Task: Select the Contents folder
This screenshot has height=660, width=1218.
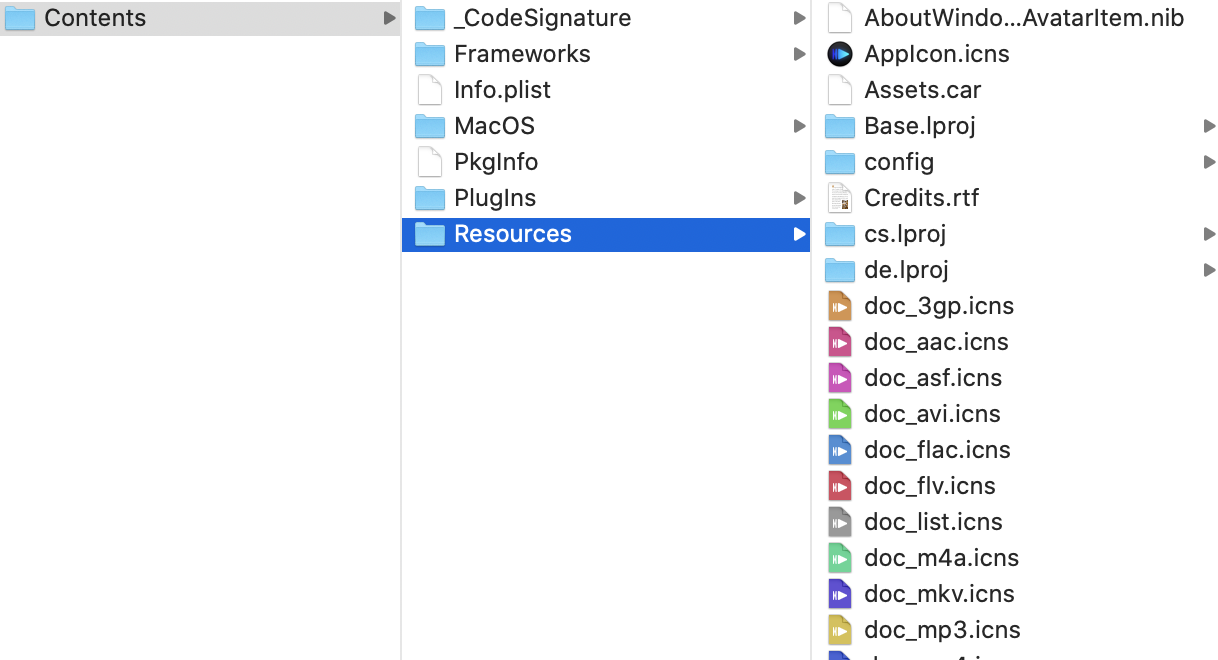Action: pos(95,18)
